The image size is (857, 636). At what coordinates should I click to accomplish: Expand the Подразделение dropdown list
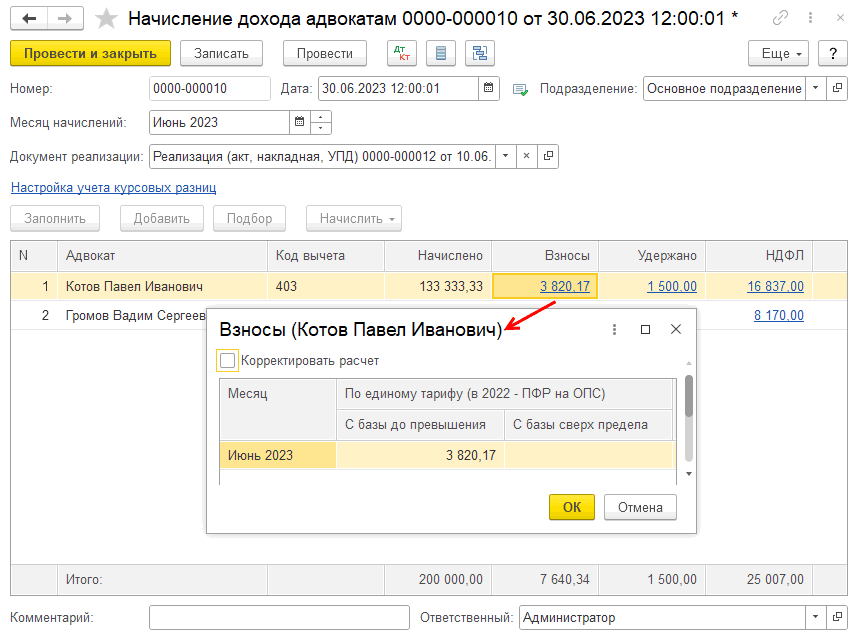(x=815, y=89)
